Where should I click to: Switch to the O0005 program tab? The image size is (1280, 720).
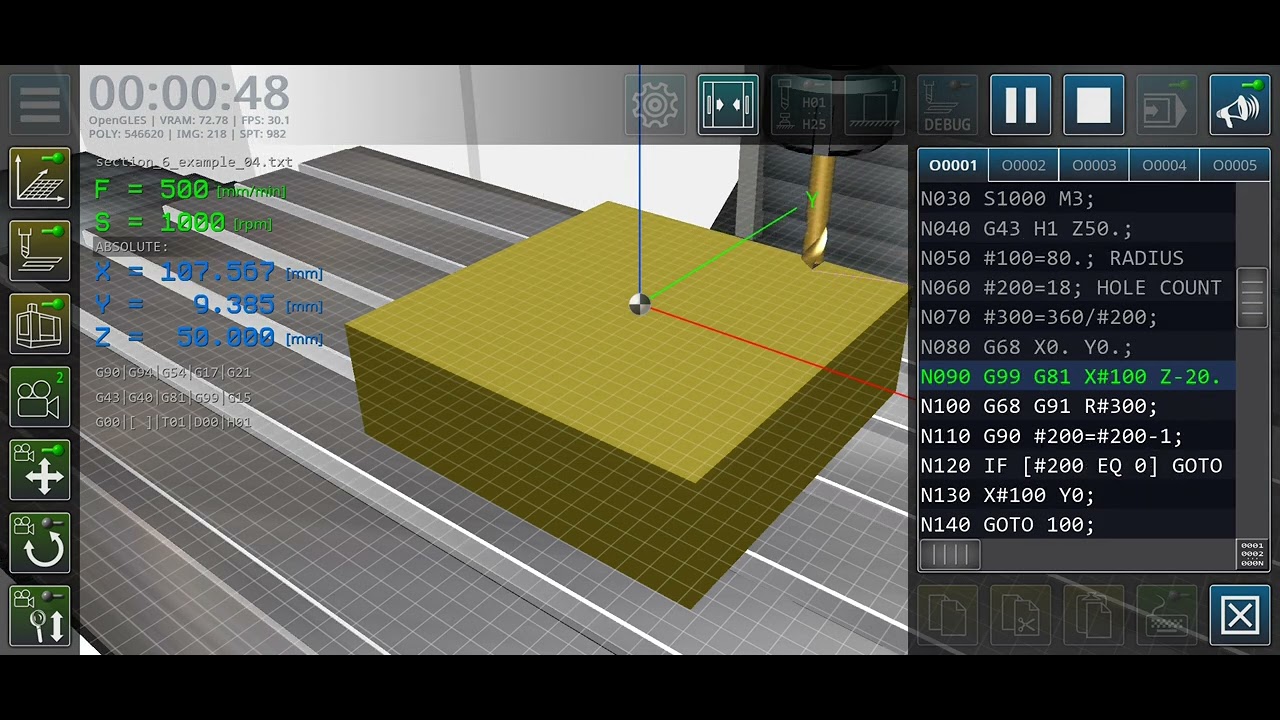1235,165
